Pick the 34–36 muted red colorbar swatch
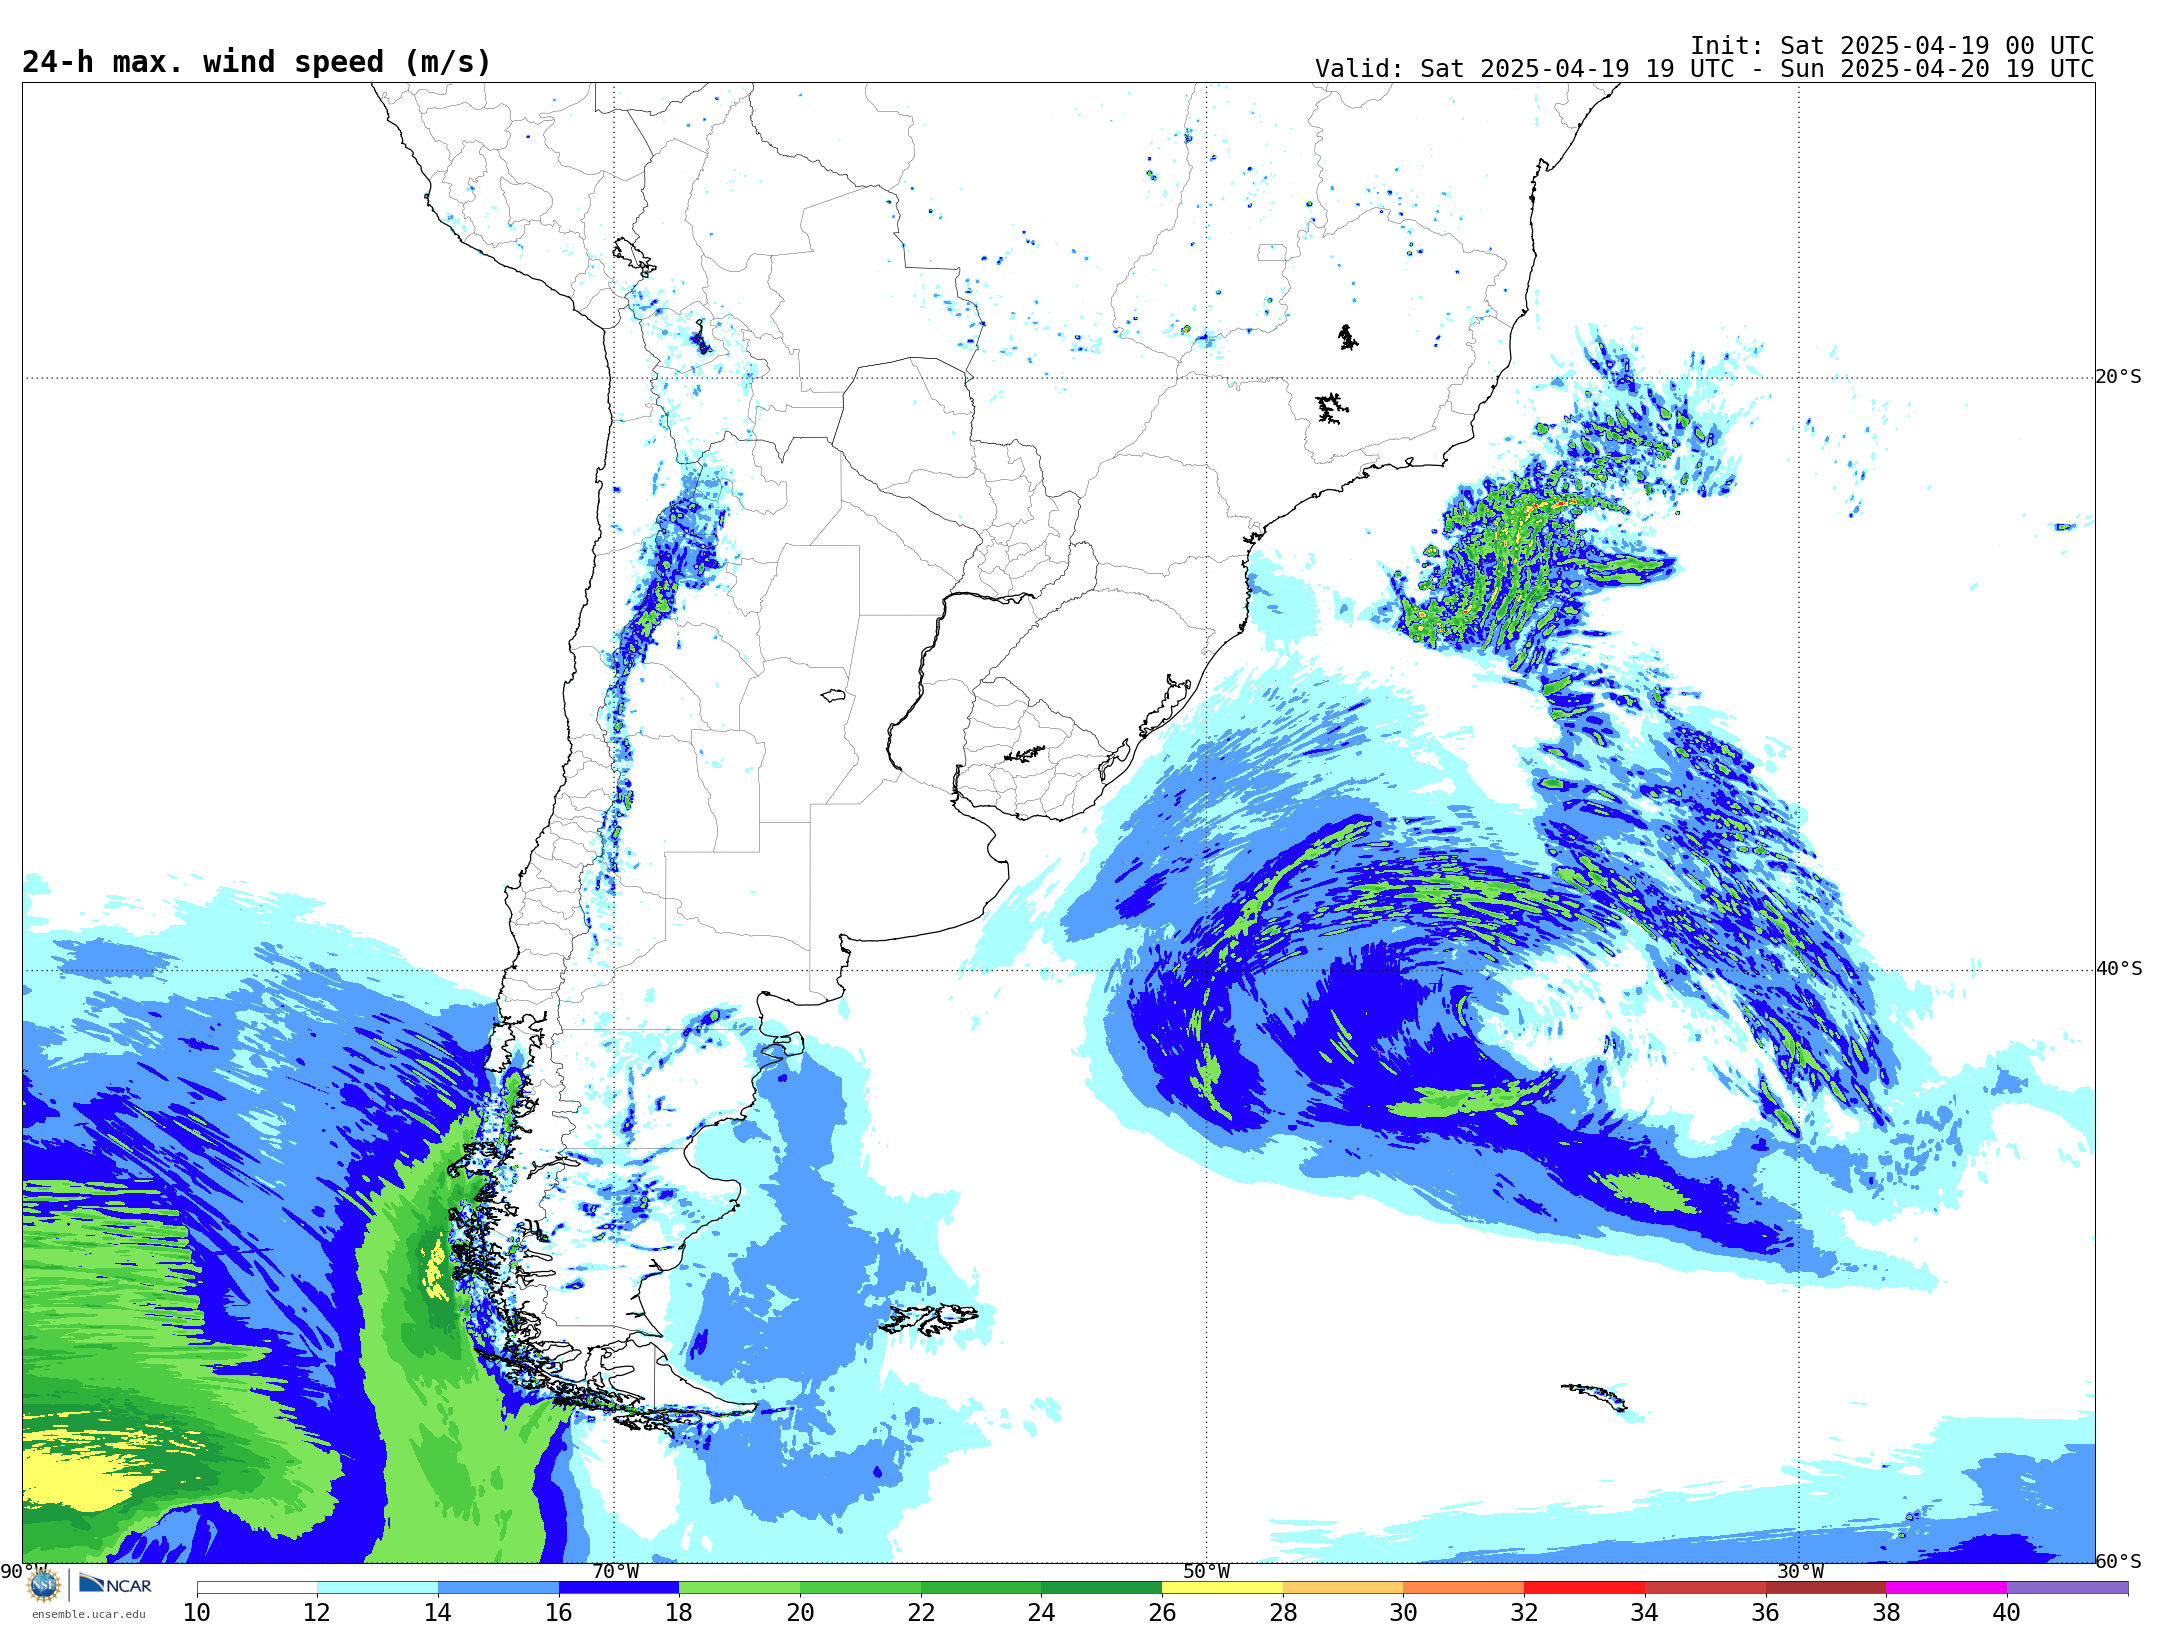The width and height of the screenshot is (2160, 1626). click(x=1705, y=1588)
